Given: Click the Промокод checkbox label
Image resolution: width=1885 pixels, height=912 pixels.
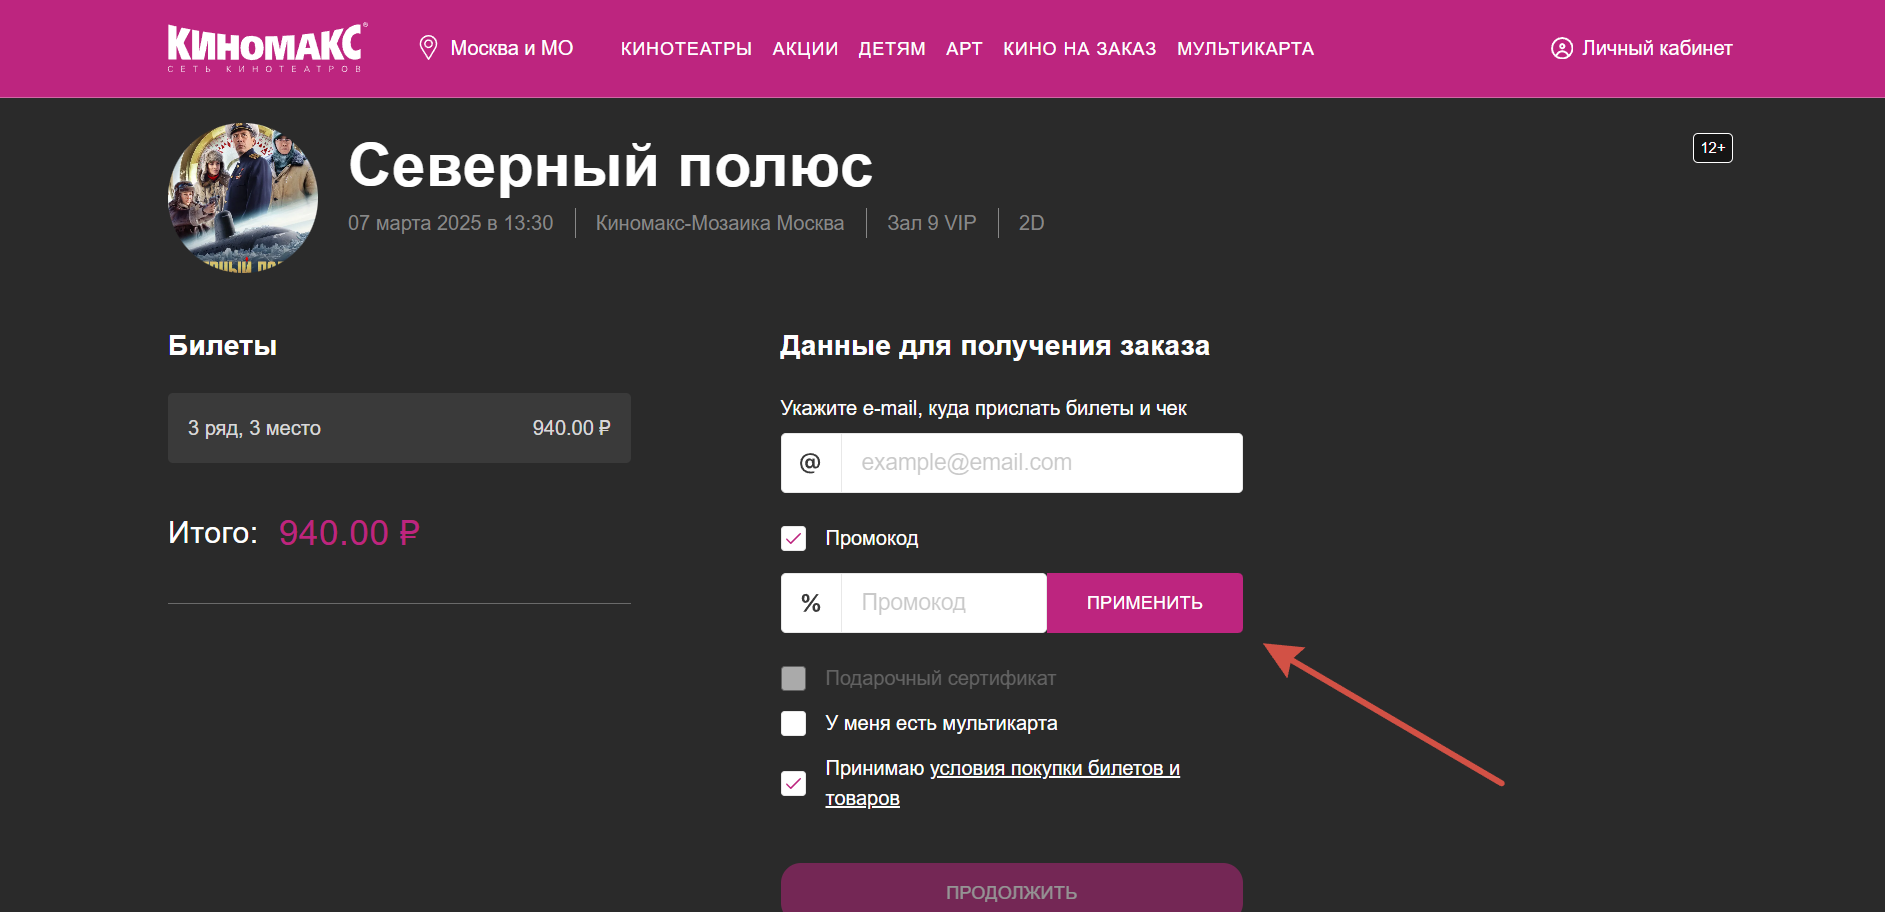Looking at the screenshot, I should (x=872, y=538).
